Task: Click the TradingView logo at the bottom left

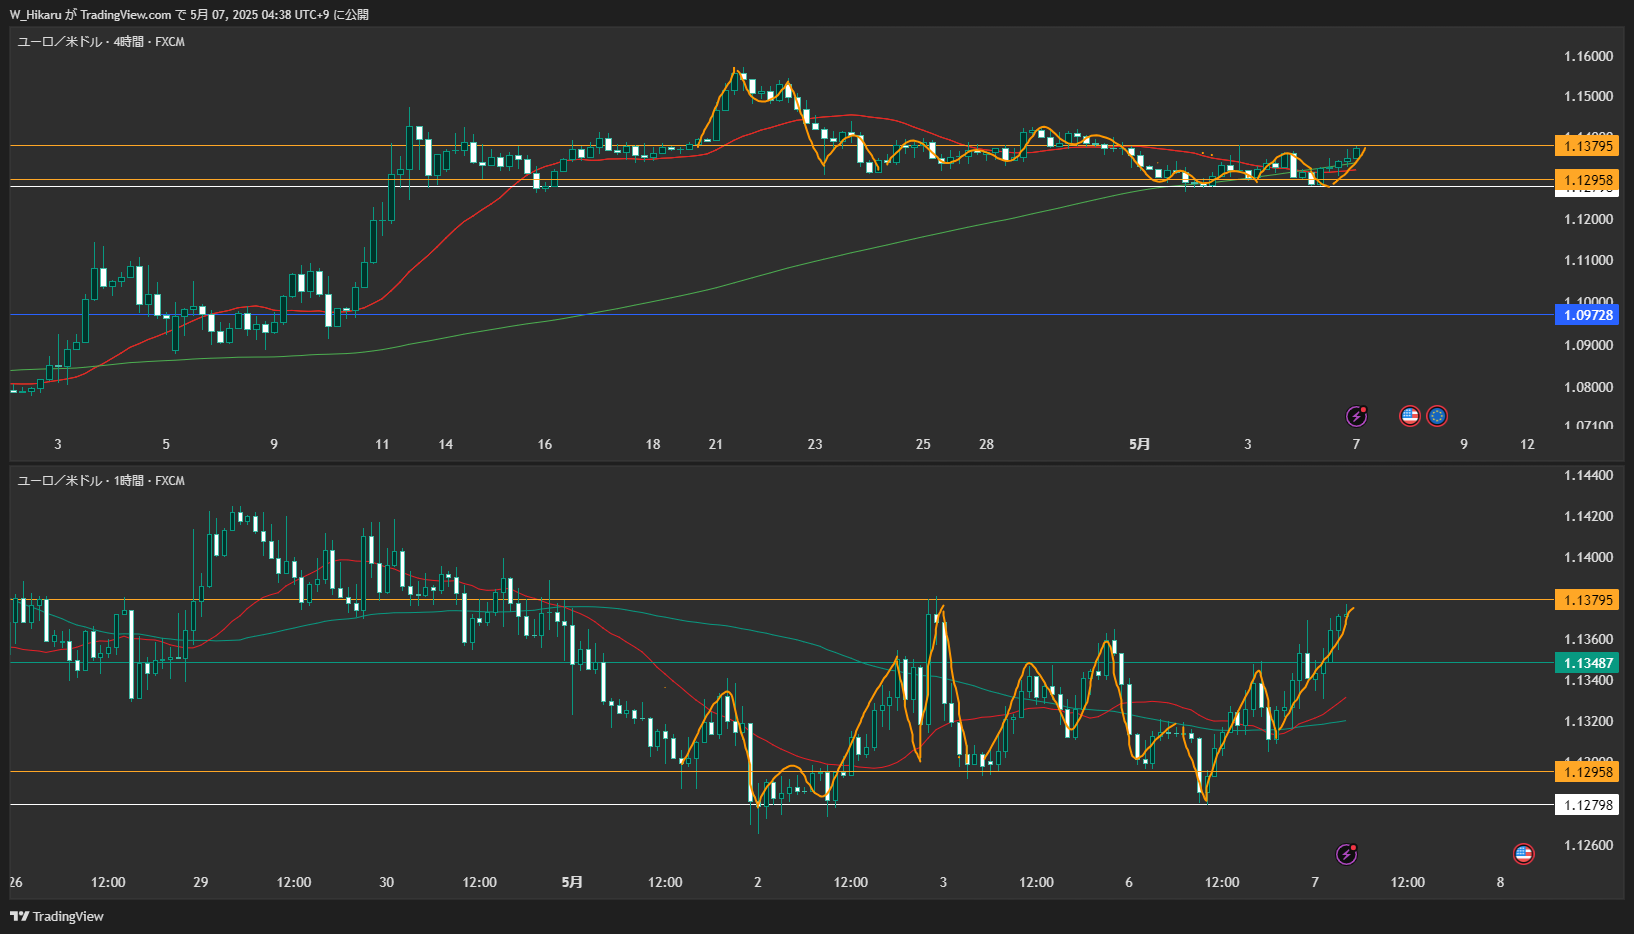Action: pos(57,916)
